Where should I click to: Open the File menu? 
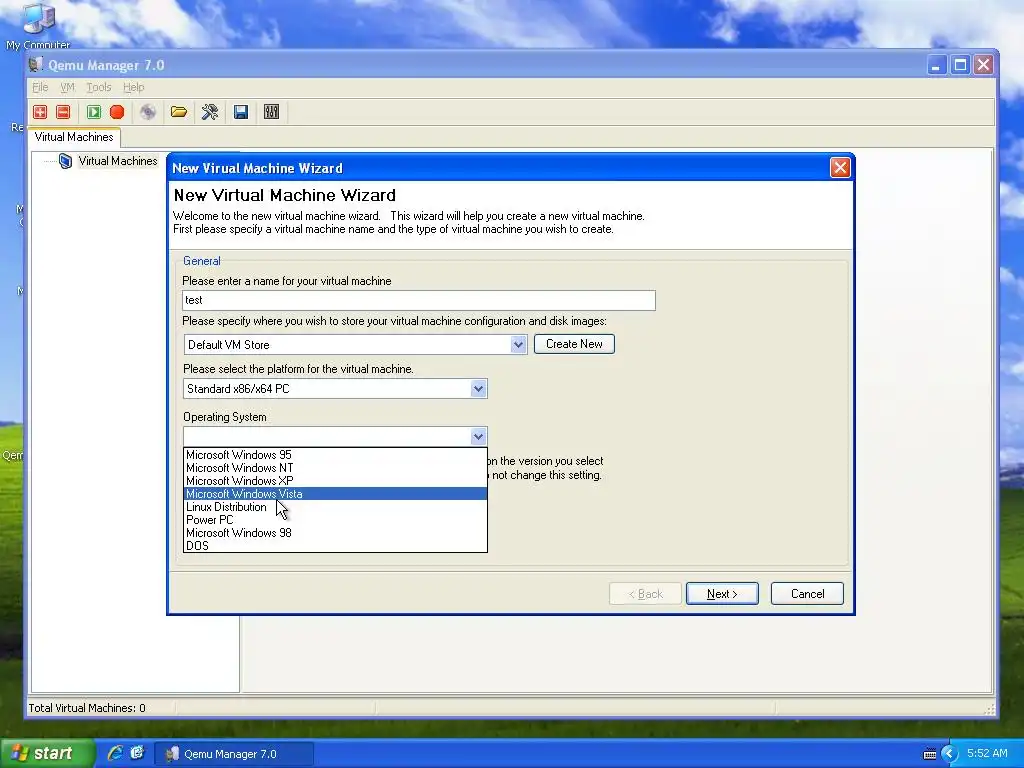40,87
